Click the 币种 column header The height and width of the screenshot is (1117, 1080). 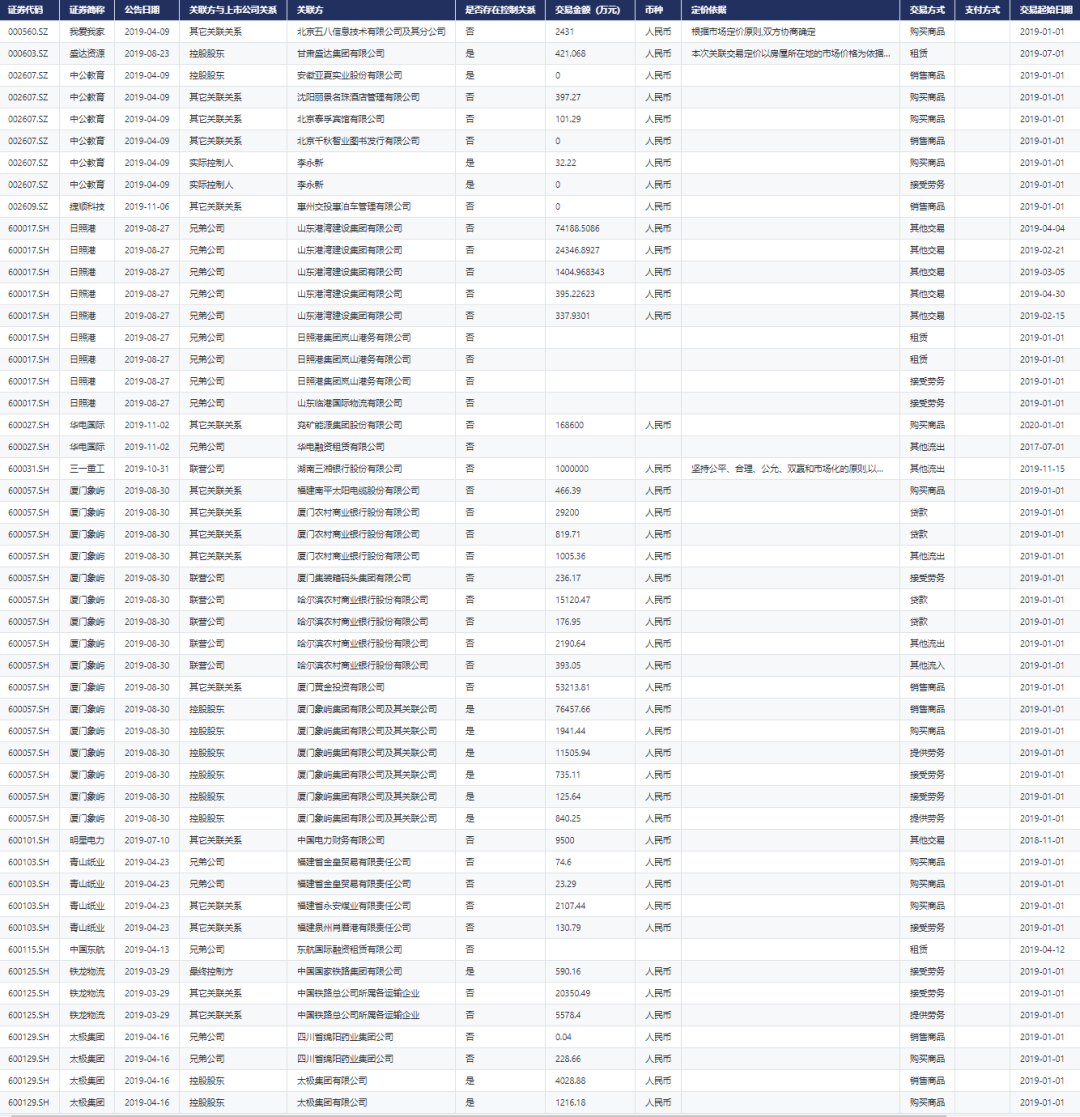click(x=654, y=10)
